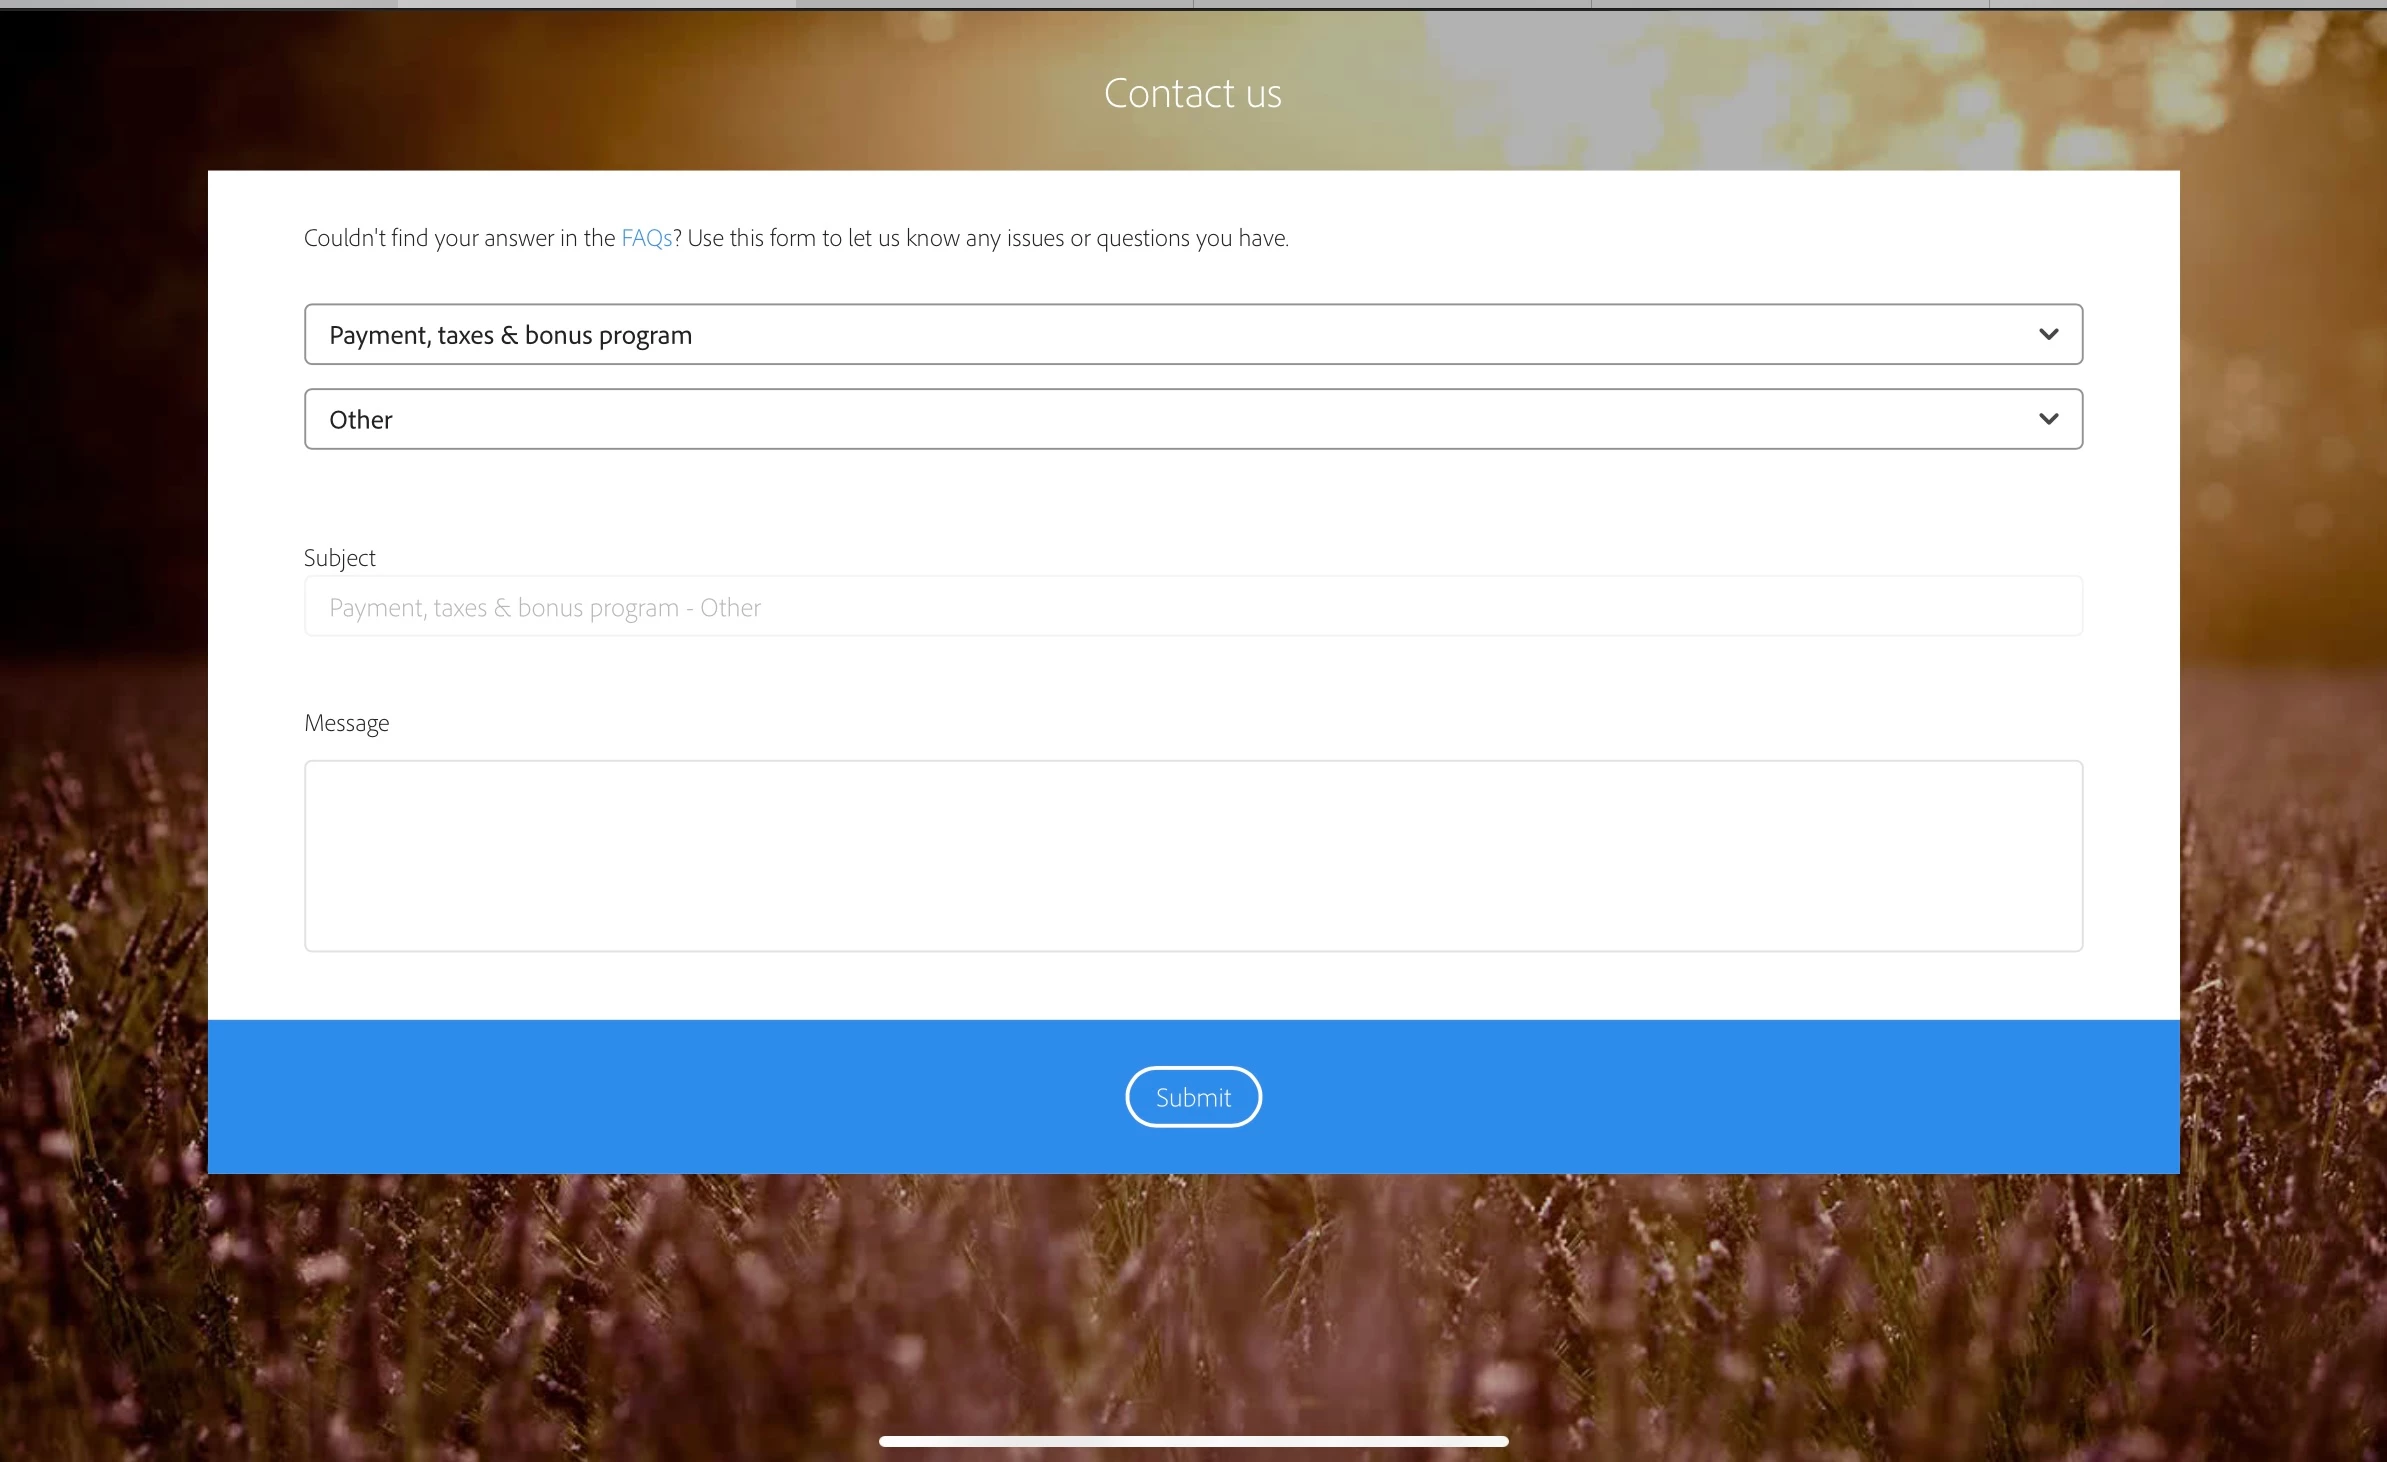This screenshot has height=1462, width=2387.
Task: Tap the home indicator bar at the bottom
Action: click(x=1193, y=1441)
